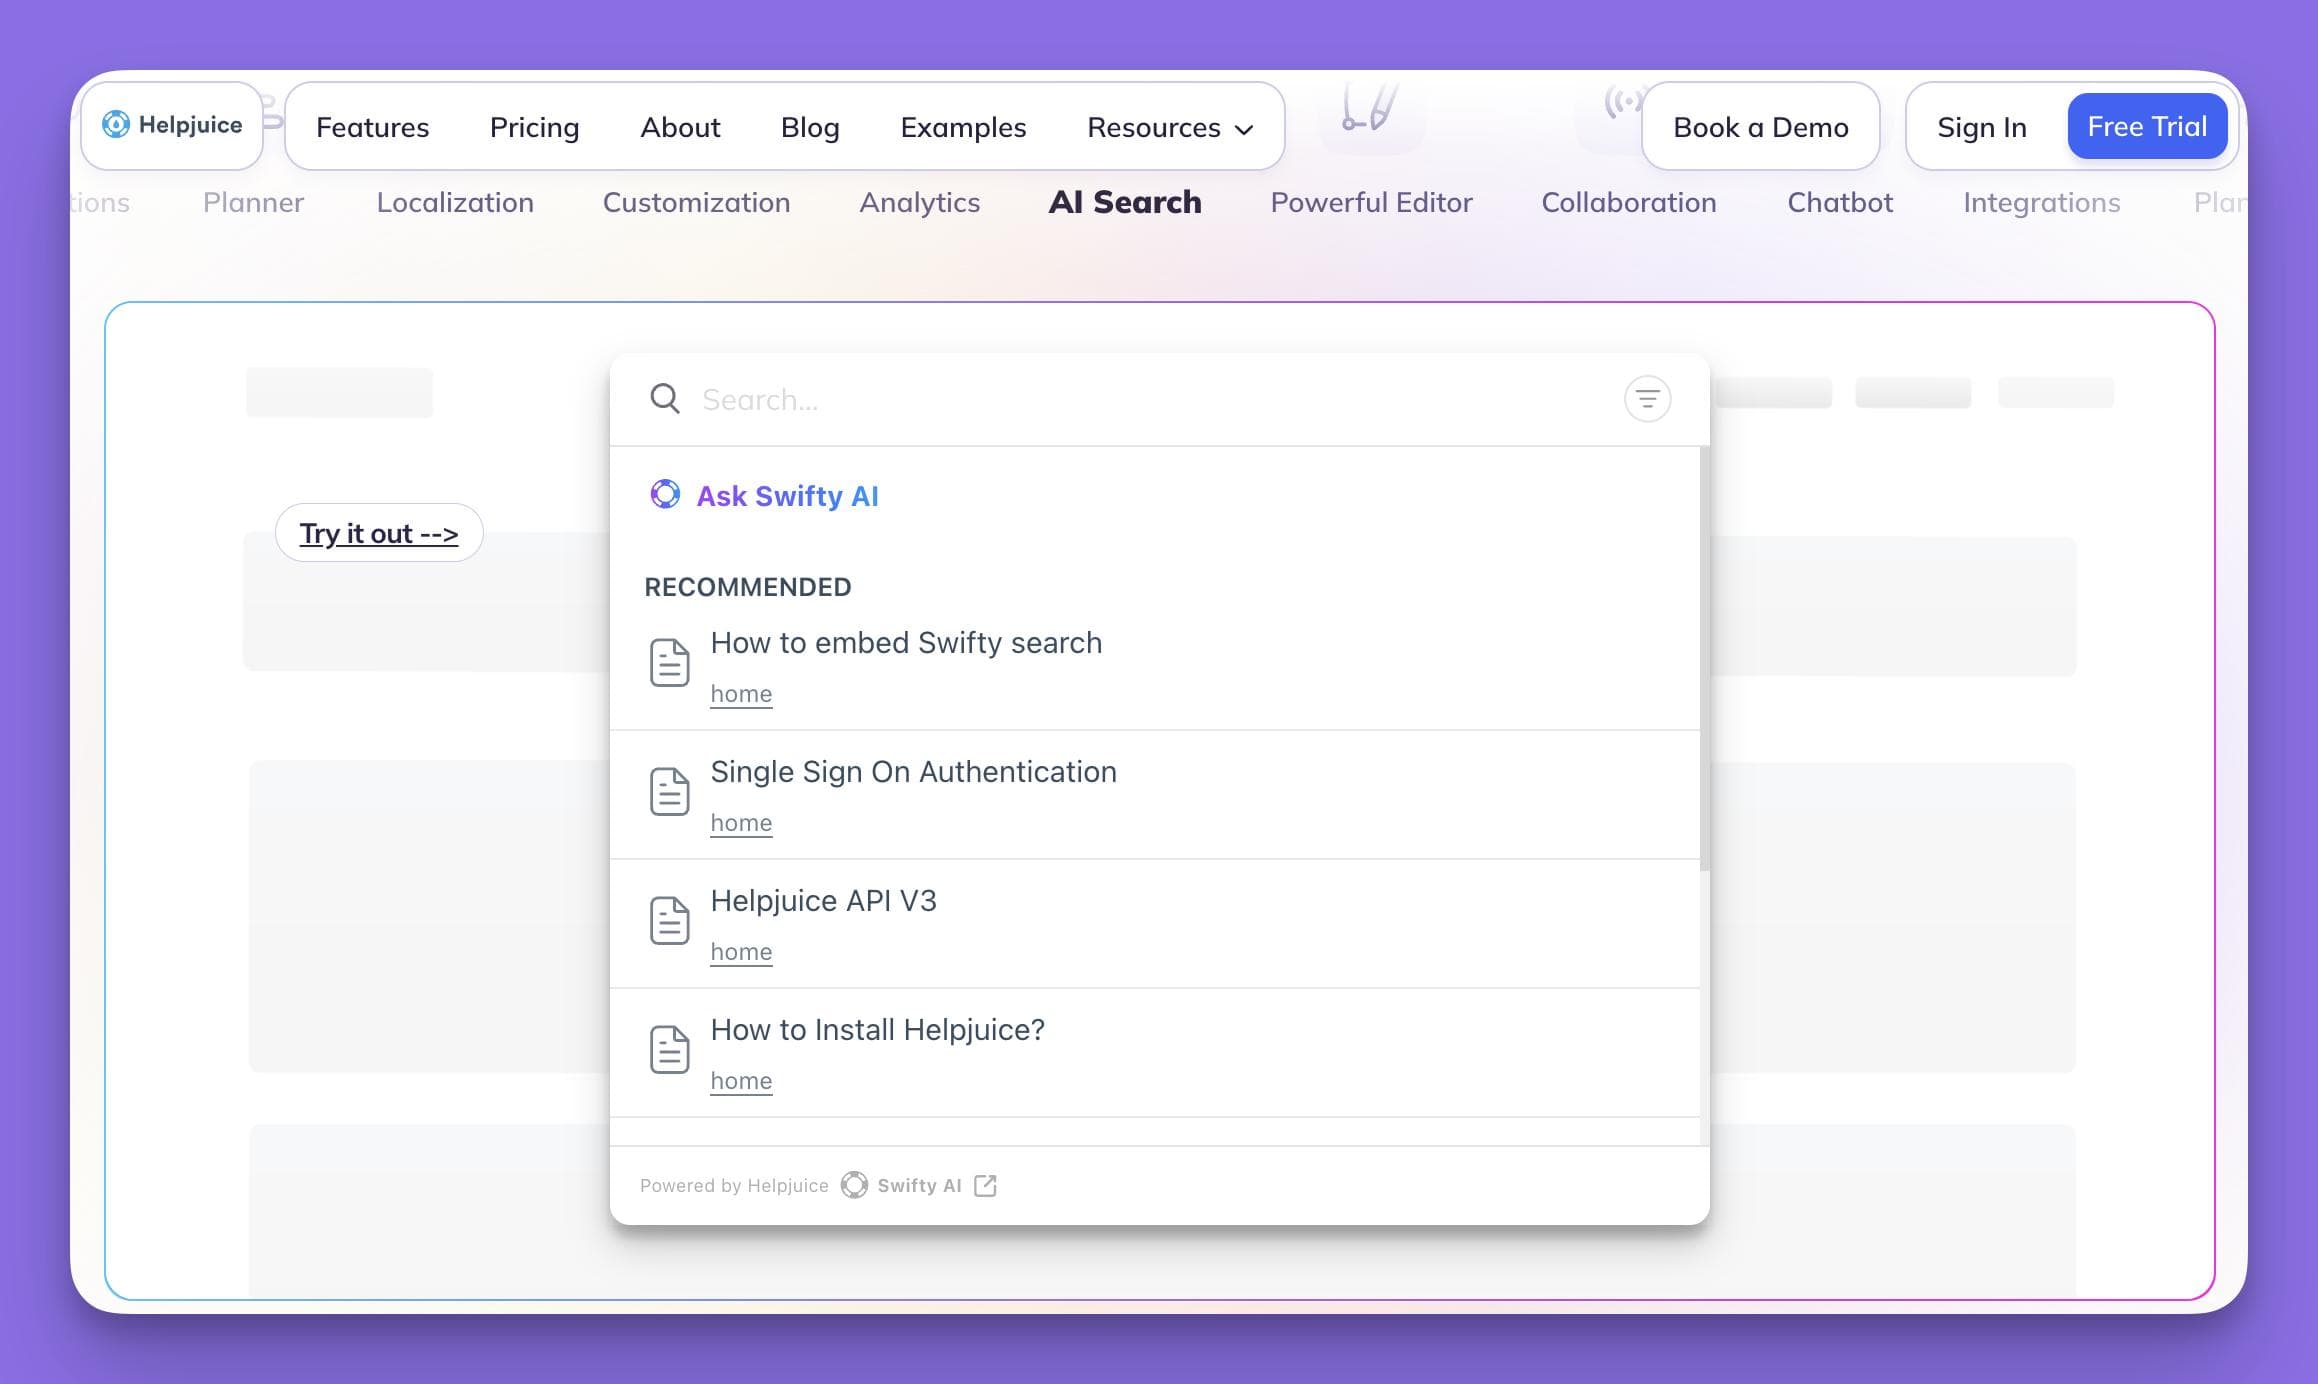Click the document icon beside How to embed Swifty search
The width and height of the screenshot is (2318, 1384).
point(670,661)
